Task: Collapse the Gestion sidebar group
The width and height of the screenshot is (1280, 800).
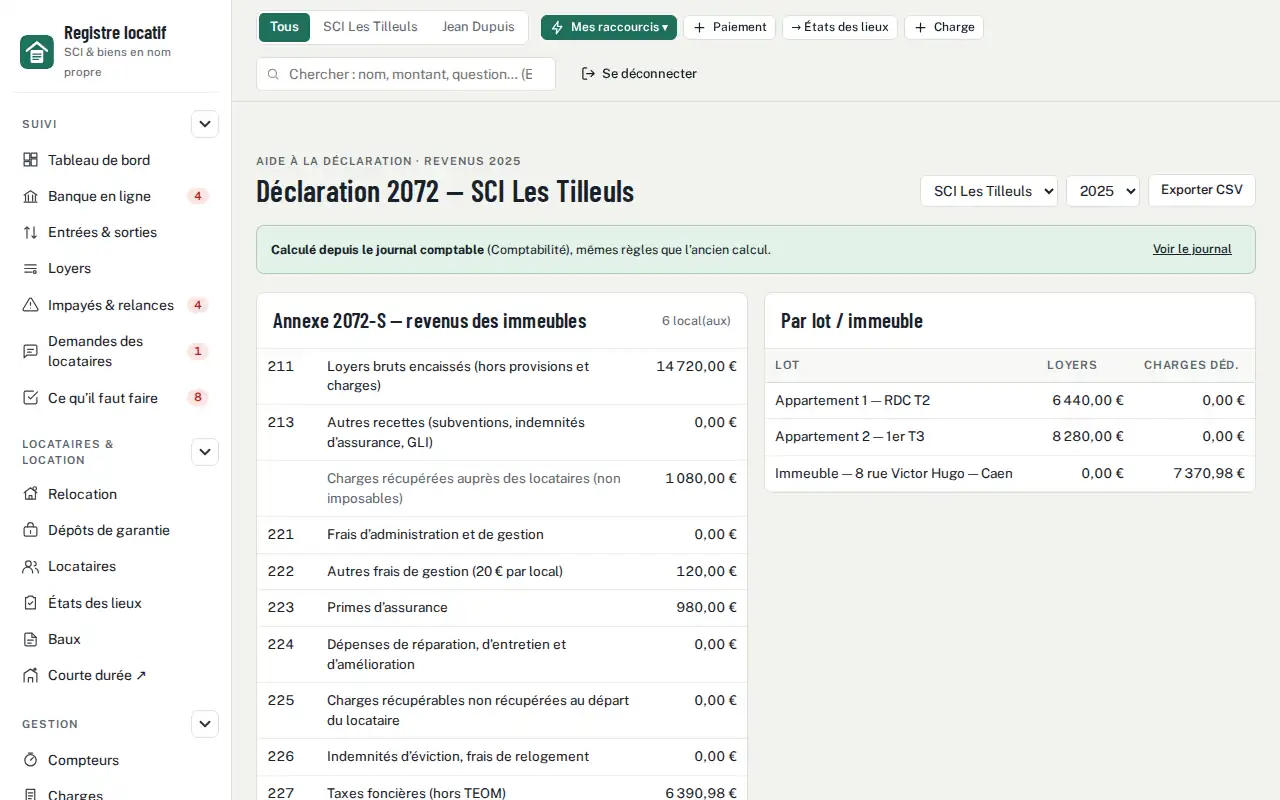Action: coord(205,724)
